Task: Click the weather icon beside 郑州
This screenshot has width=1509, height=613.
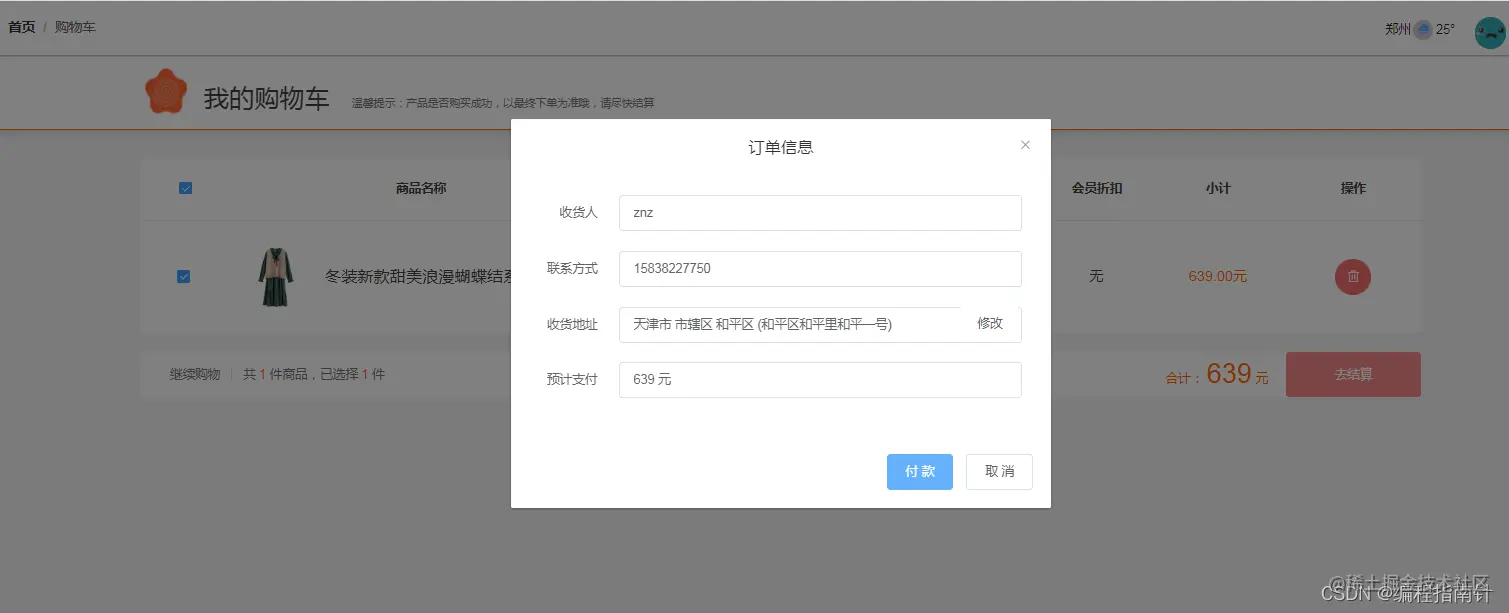Action: pos(1422,30)
